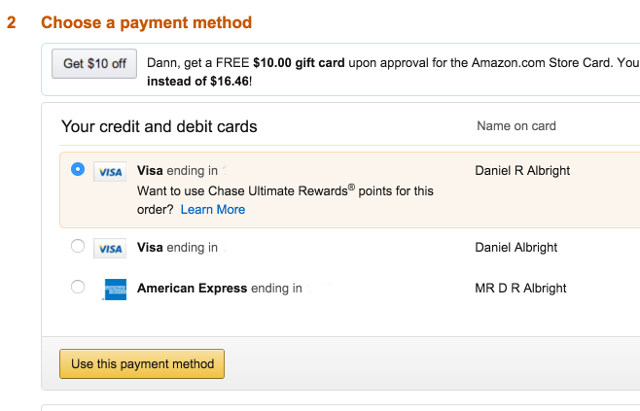Click the 'American Express ending in' label
This screenshot has width=640, height=411.
220,288
